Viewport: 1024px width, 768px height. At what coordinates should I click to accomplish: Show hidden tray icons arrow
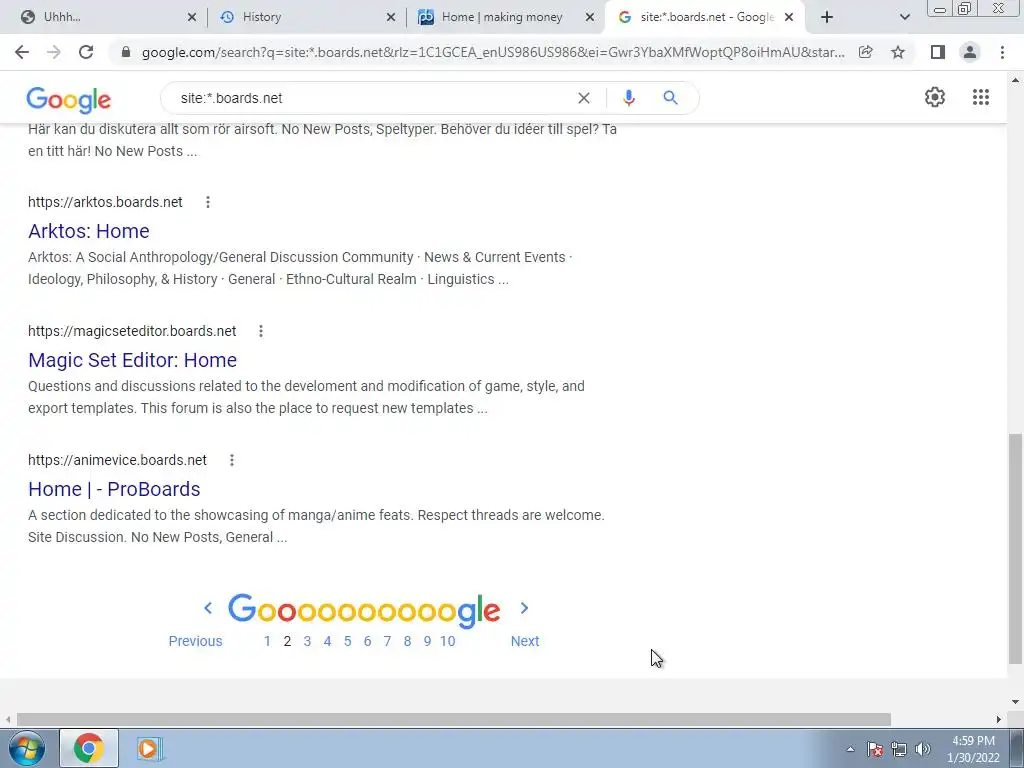(x=850, y=749)
